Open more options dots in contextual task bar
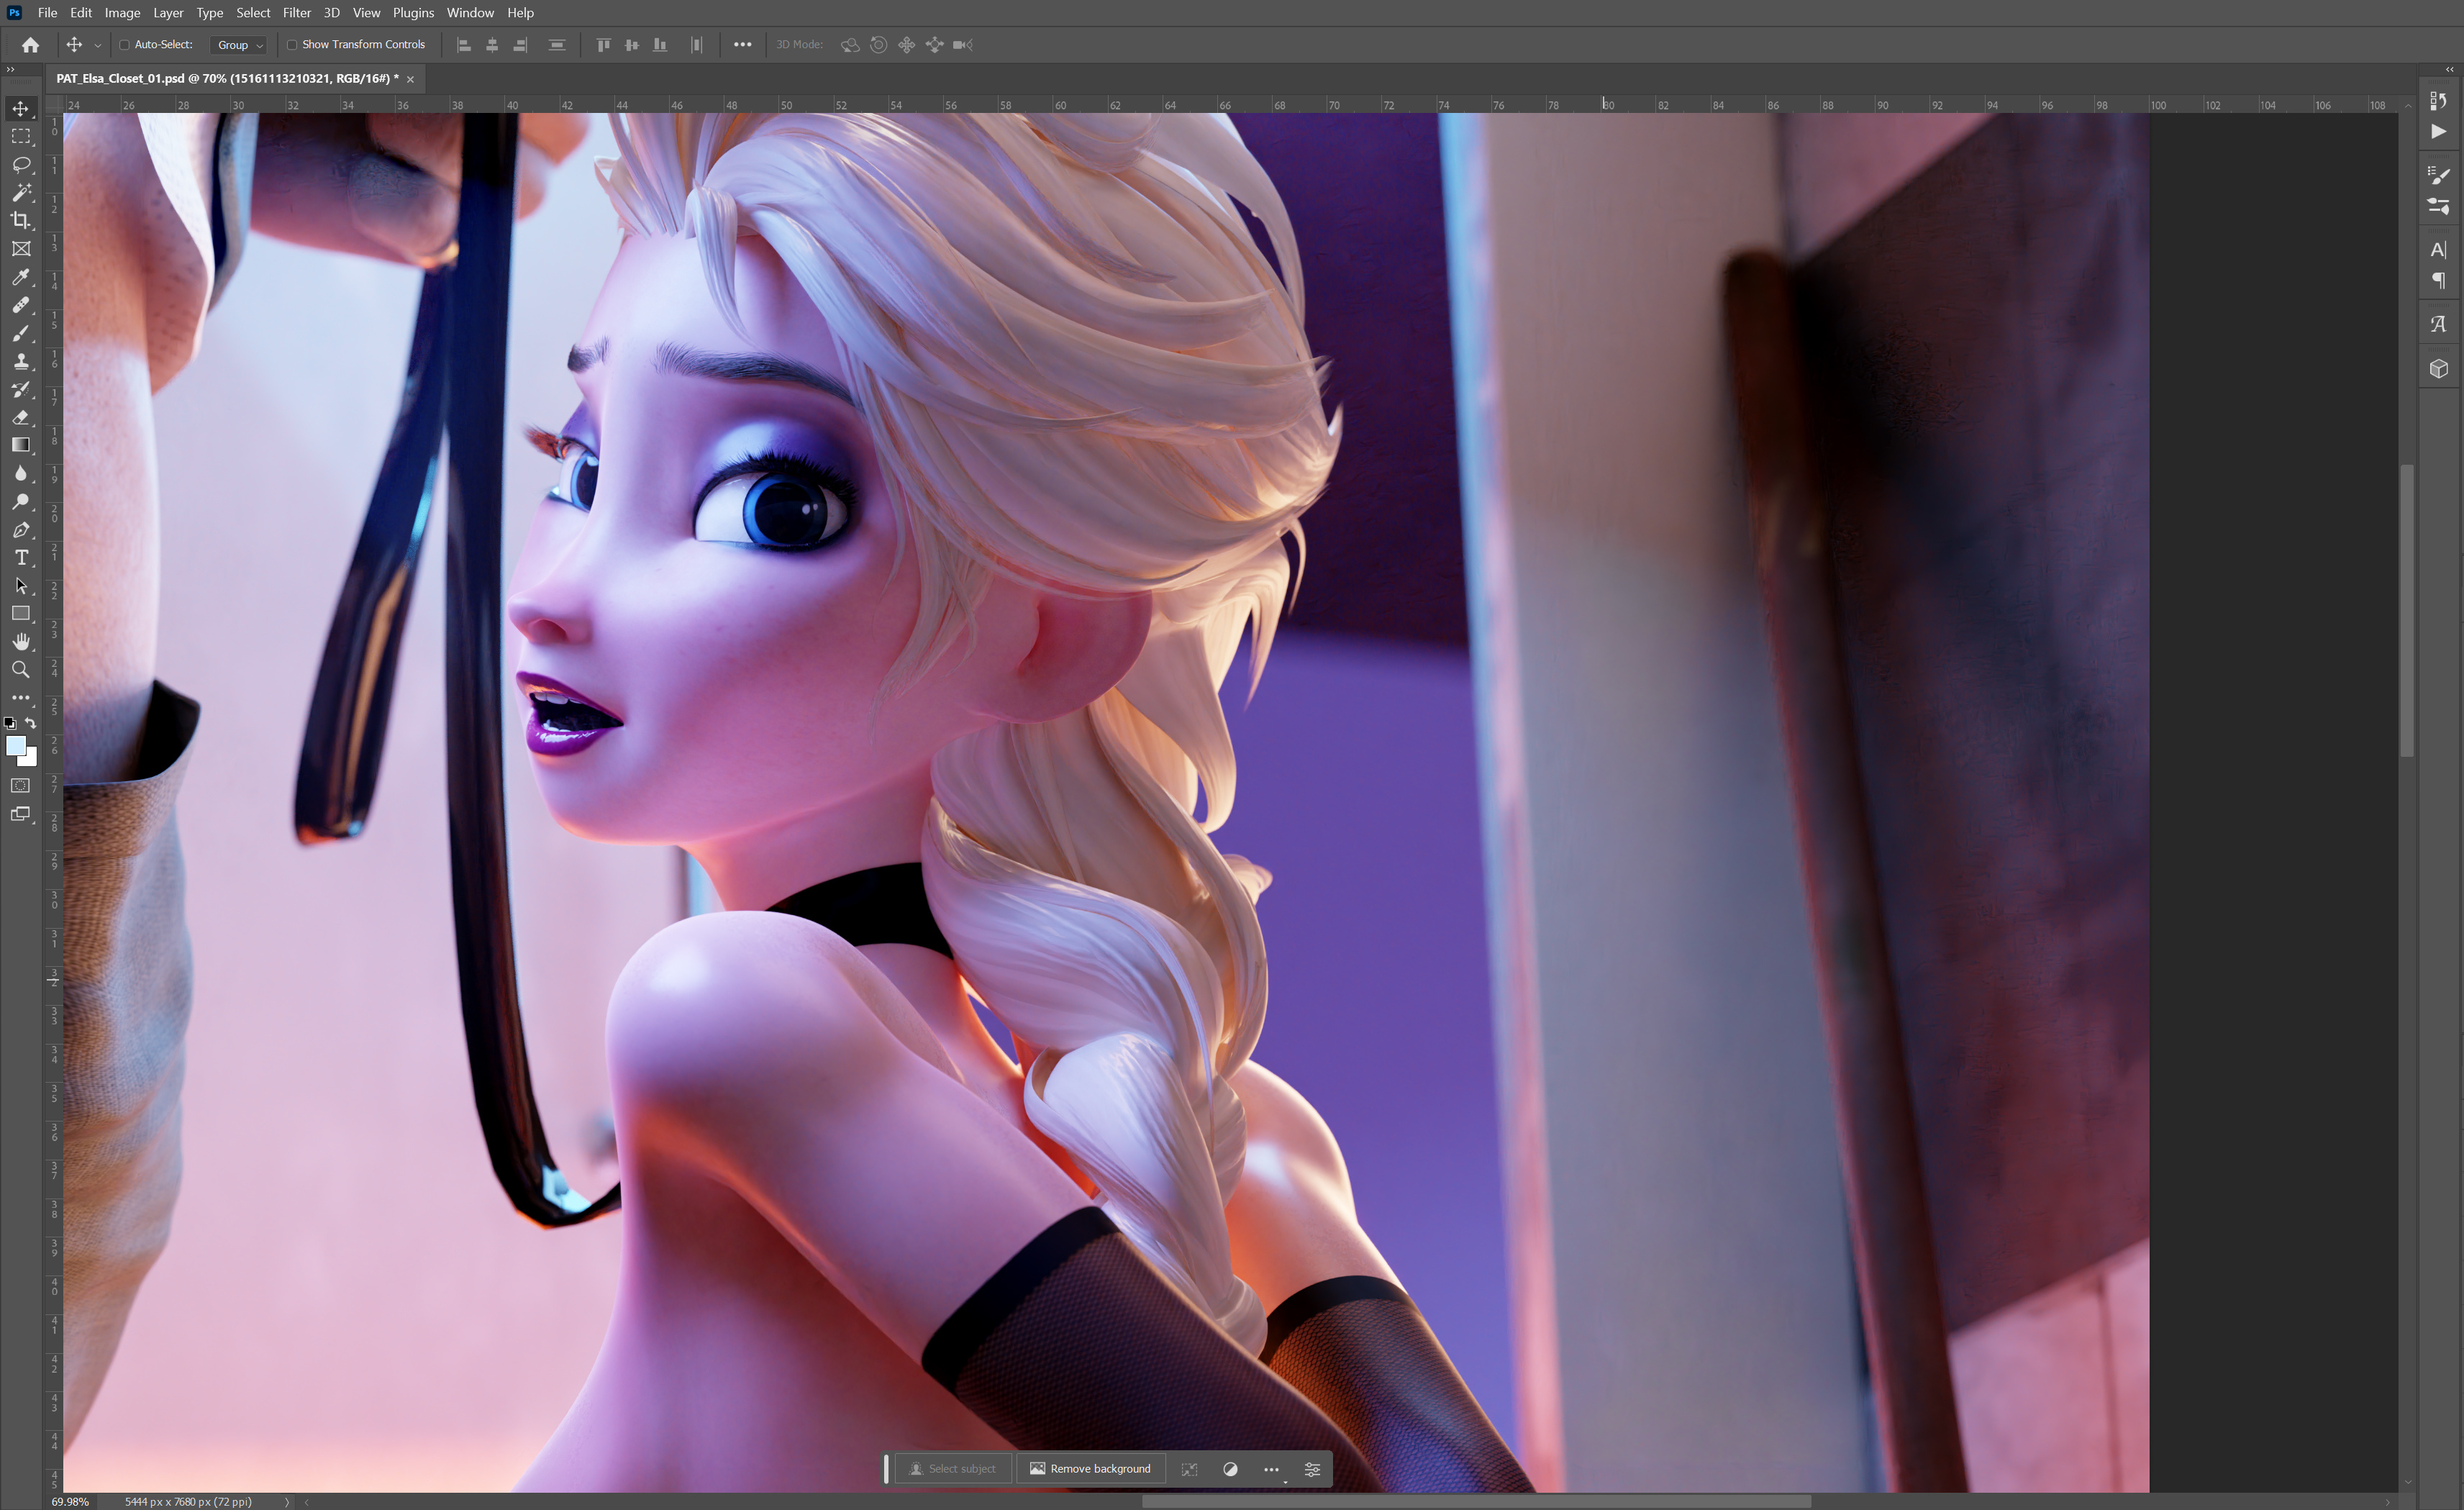 pyautogui.click(x=1271, y=1469)
